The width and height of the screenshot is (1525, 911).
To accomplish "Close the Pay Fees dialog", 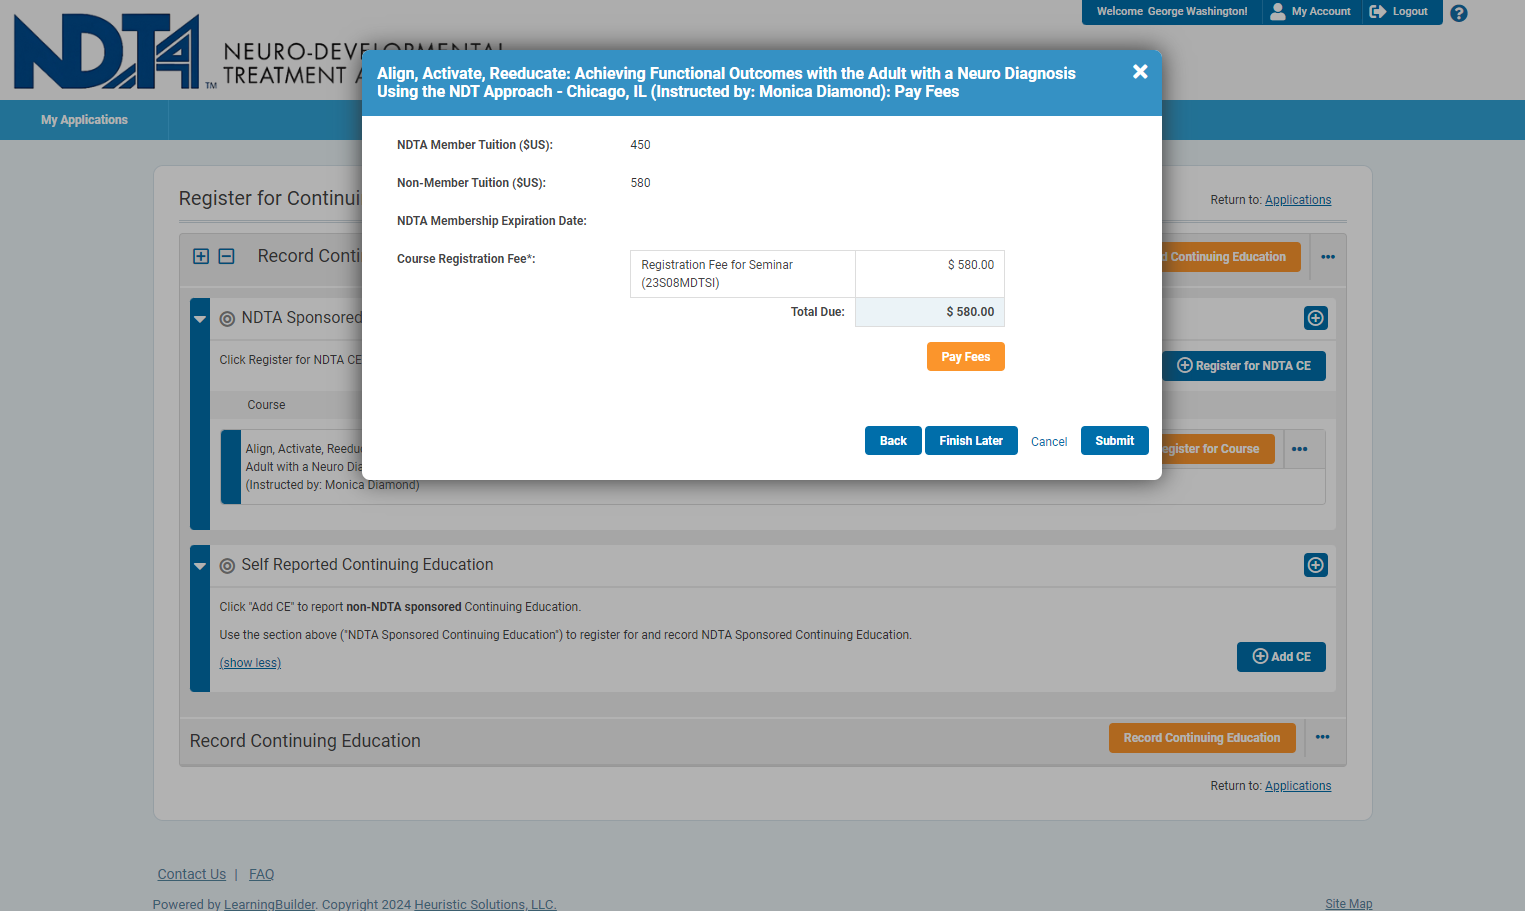I will coord(1140,72).
